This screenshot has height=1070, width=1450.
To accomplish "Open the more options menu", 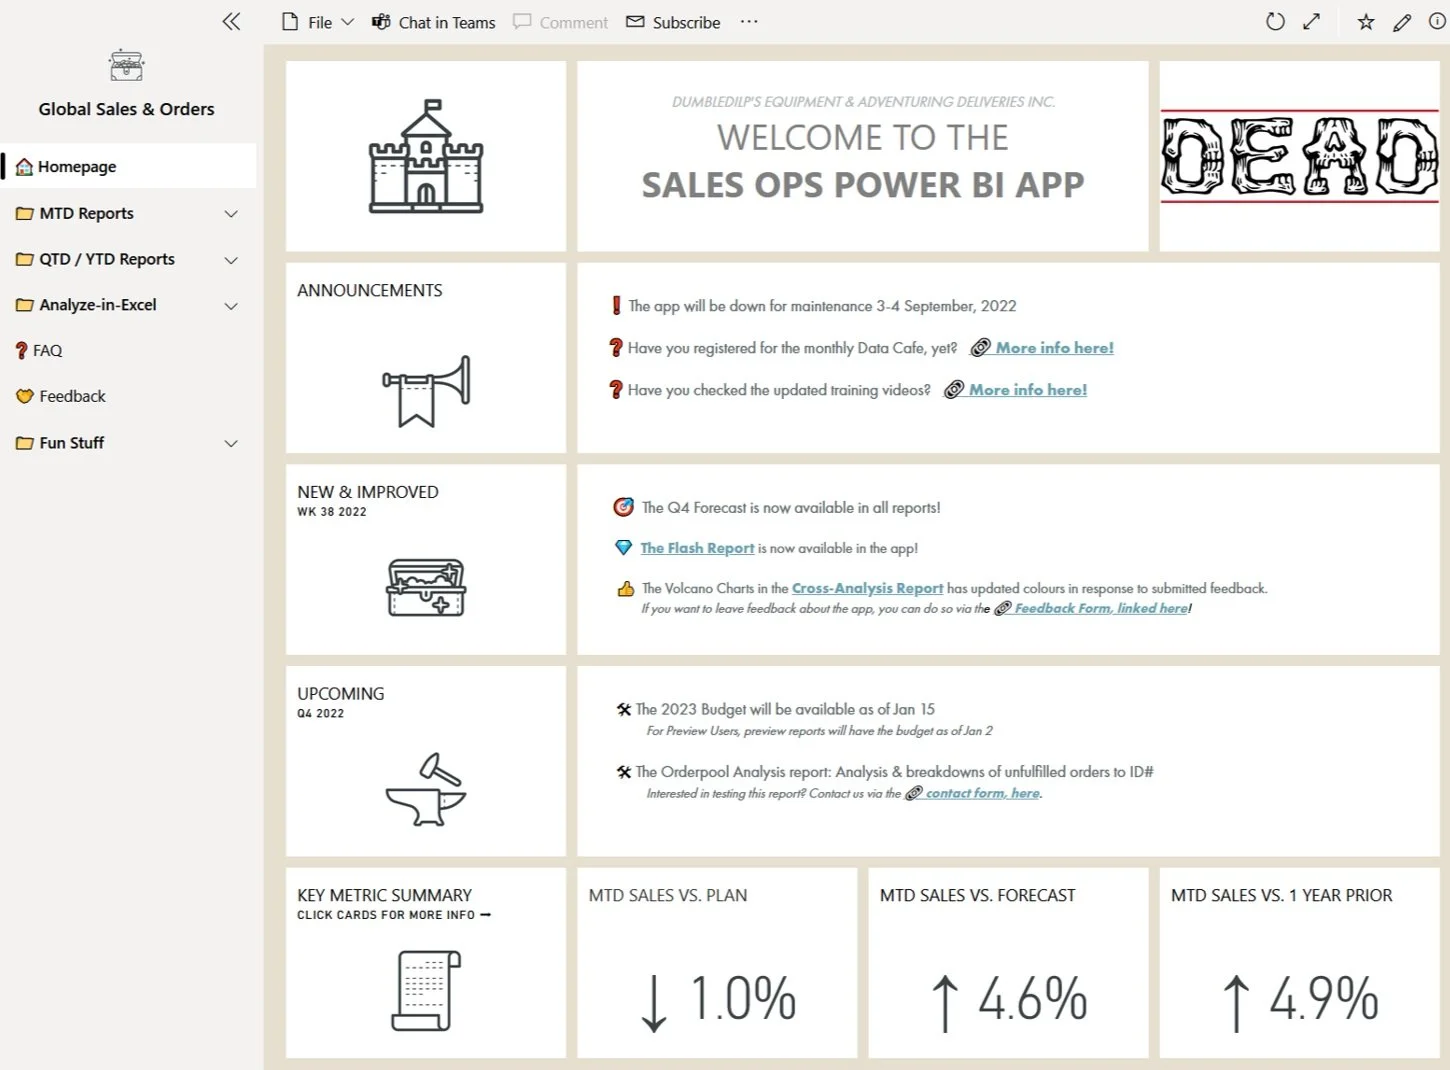I will point(748,21).
